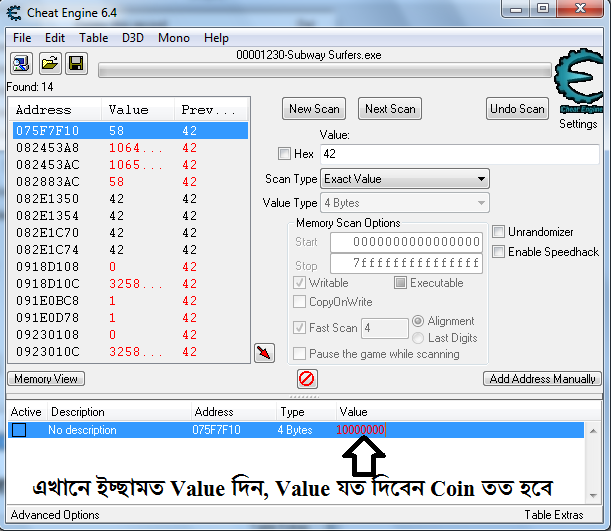Open the Table menu
Screen dimensions: 611x531
click(94, 38)
